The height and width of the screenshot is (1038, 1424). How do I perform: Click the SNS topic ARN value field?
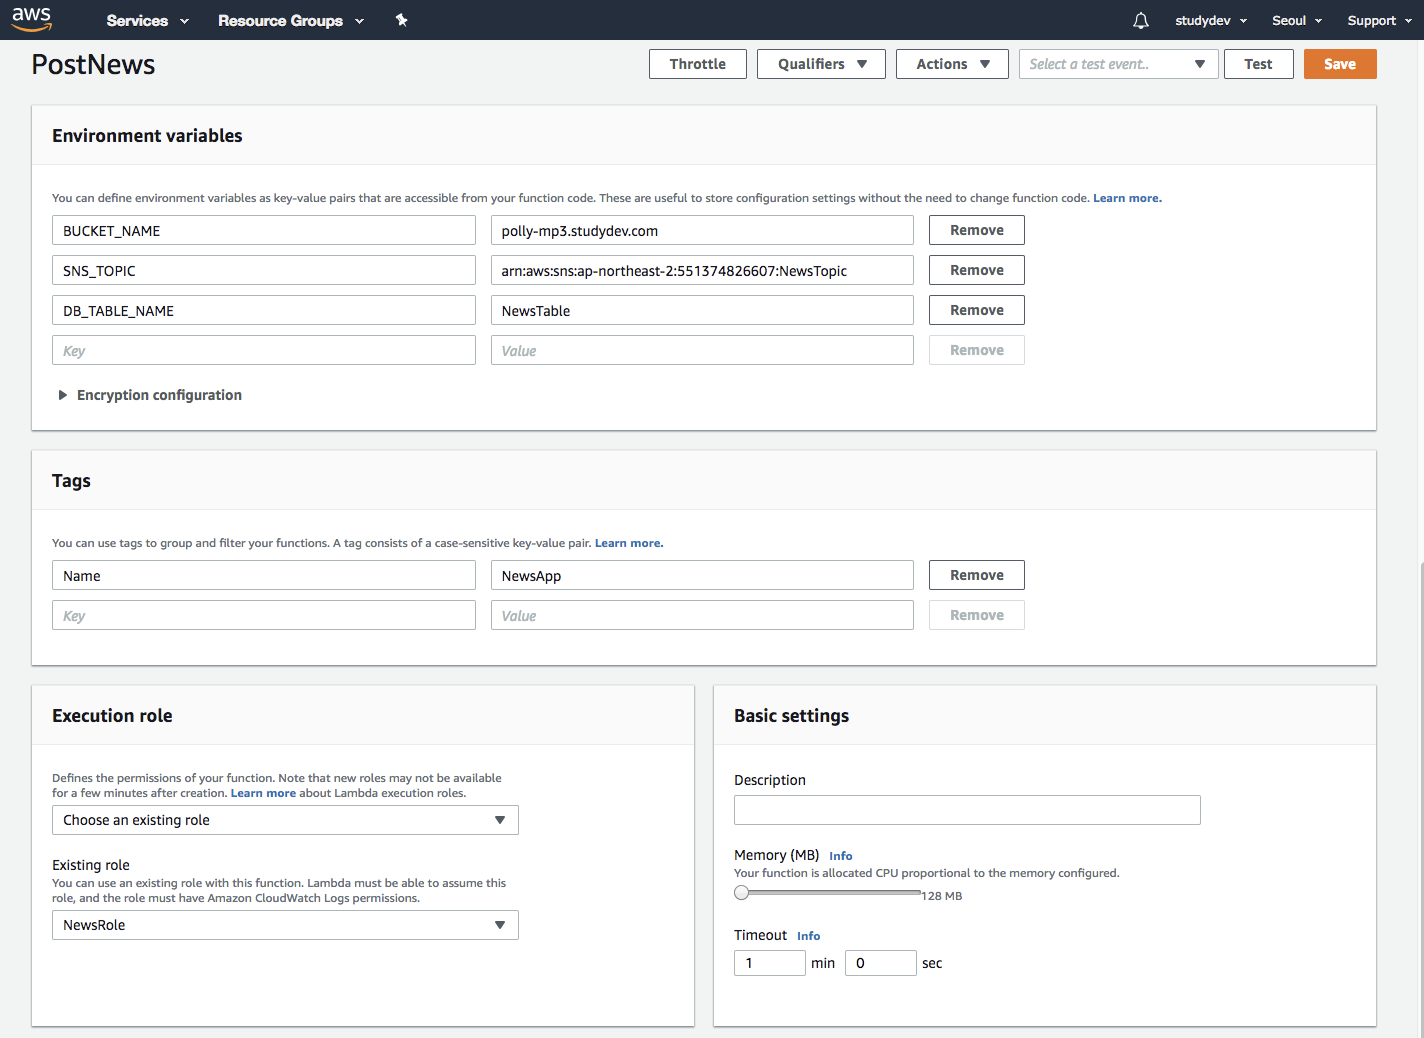coord(702,270)
